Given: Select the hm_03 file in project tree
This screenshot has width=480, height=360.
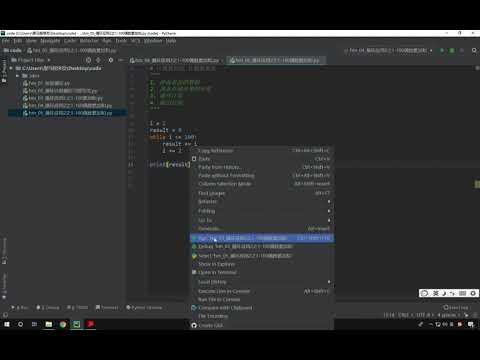Looking at the screenshot, I should pos(63,98).
